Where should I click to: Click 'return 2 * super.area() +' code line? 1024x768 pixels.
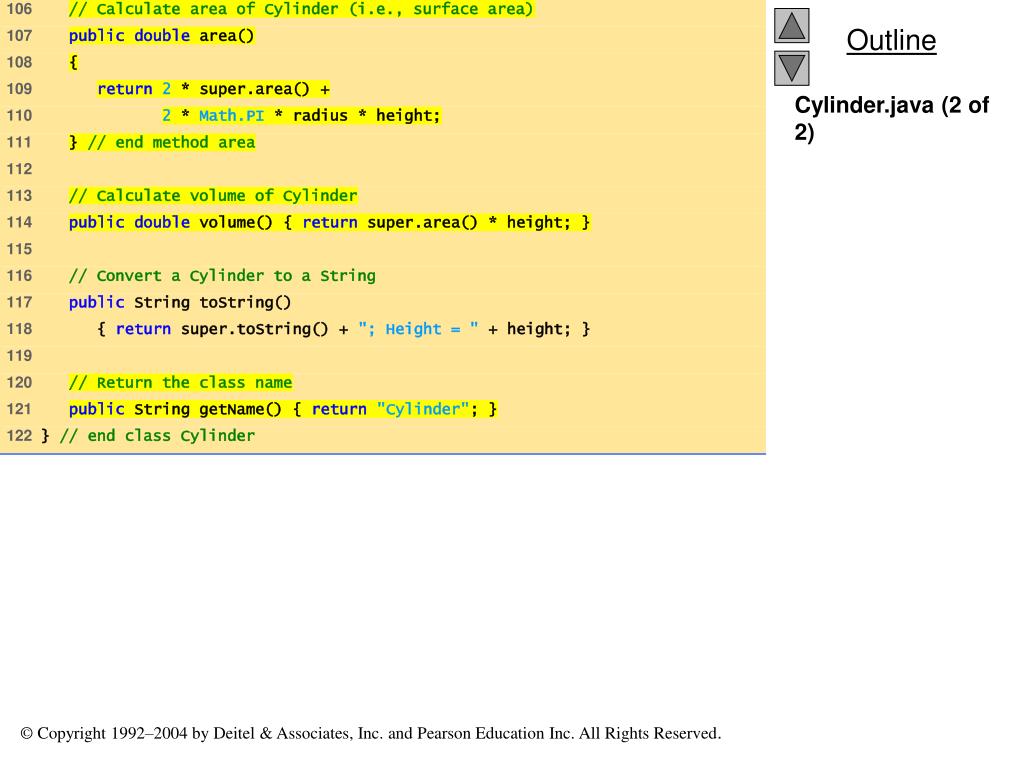coord(214,89)
